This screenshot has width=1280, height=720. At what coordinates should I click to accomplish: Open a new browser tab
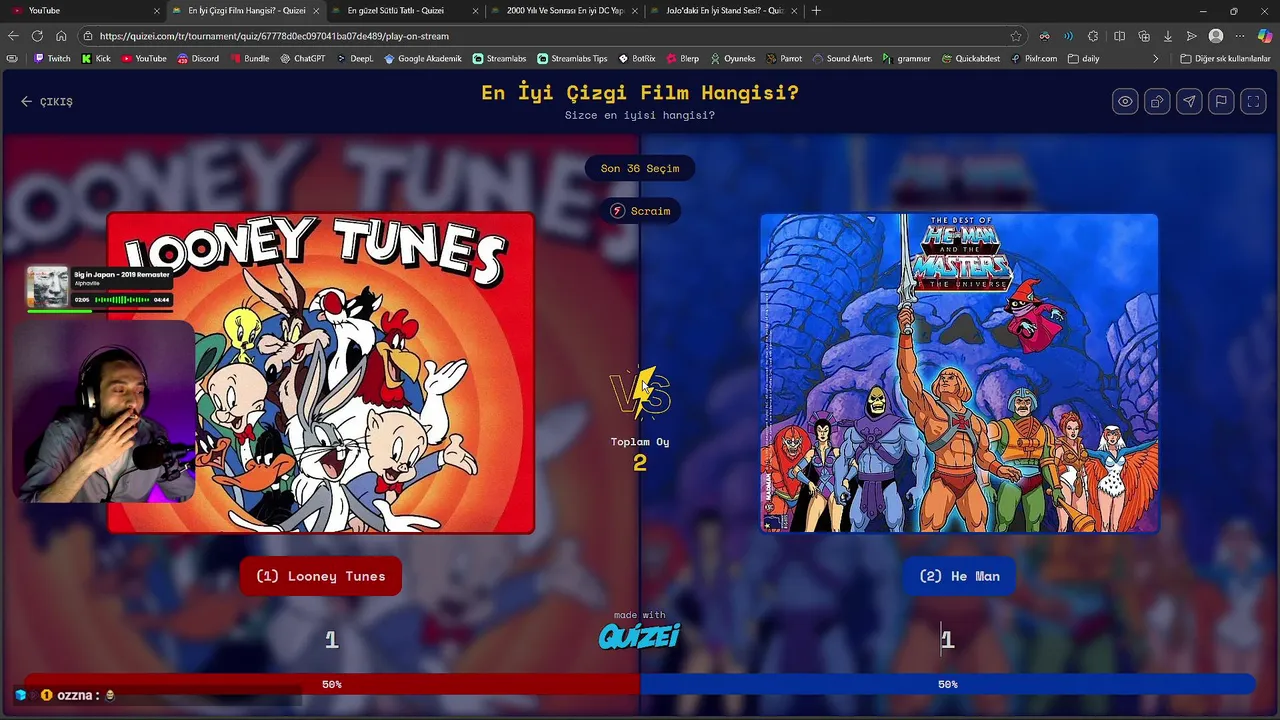pos(816,10)
